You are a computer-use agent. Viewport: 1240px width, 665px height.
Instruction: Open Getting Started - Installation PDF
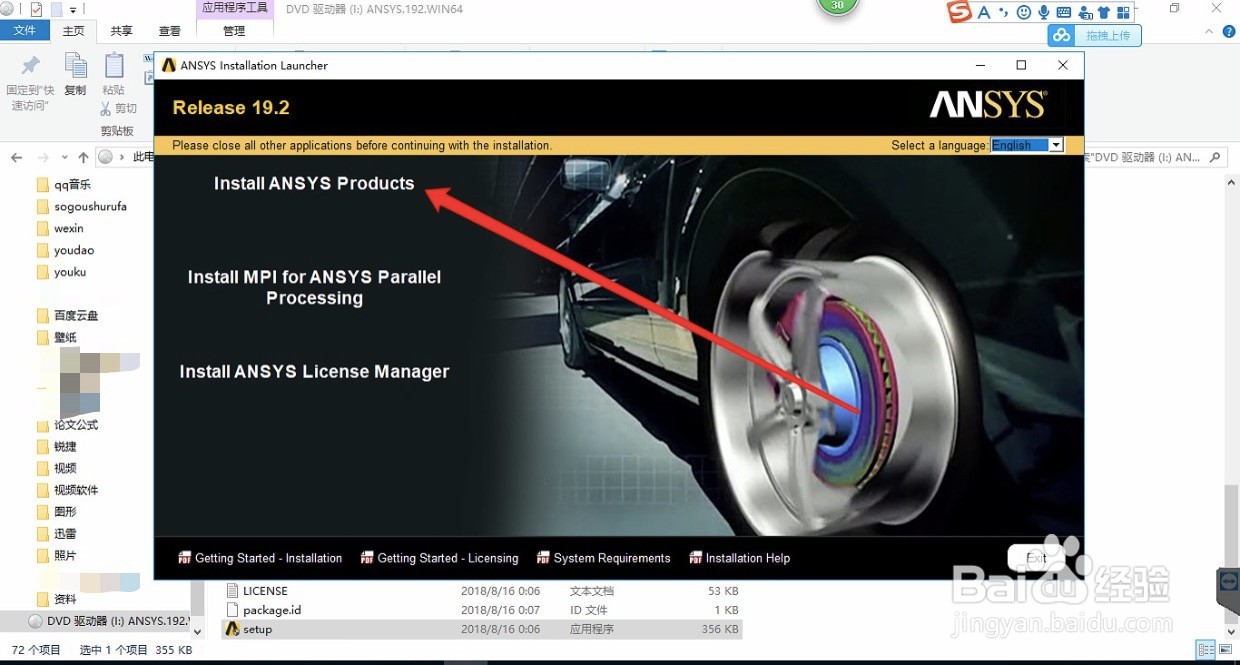tap(260, 558)
